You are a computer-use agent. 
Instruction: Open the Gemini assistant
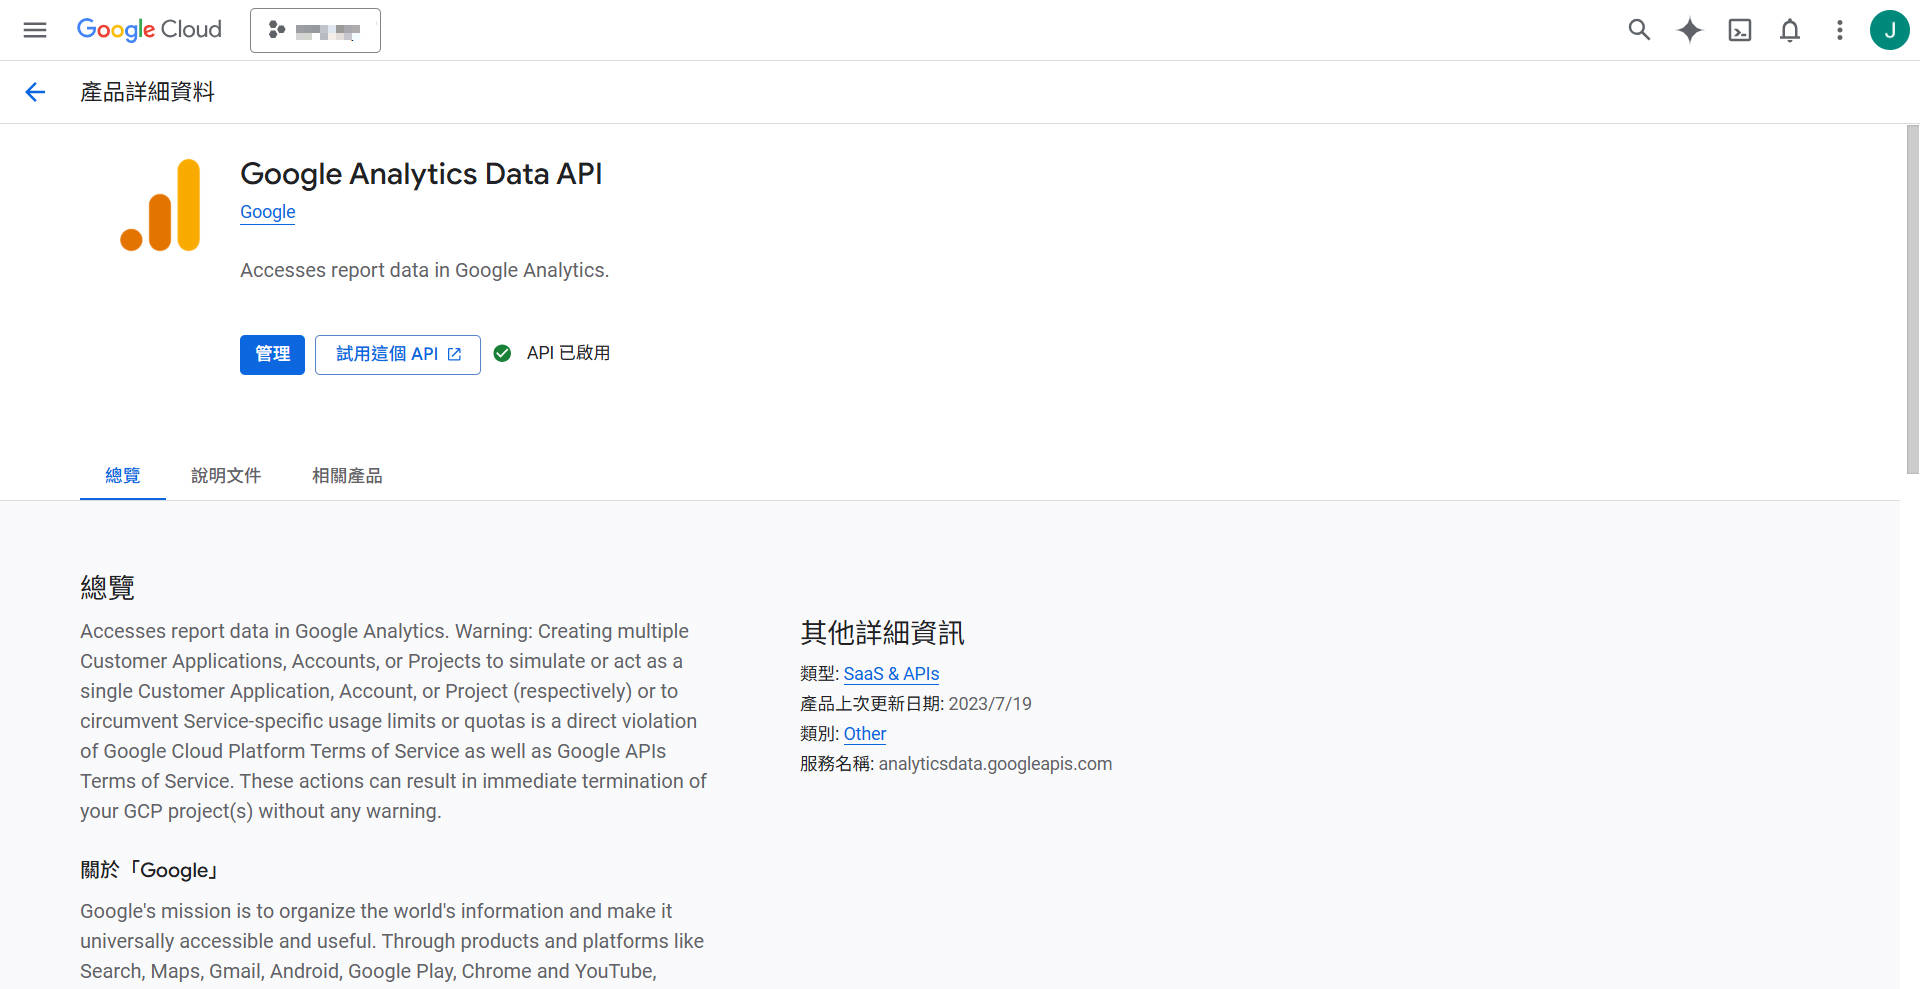click(x=1690, y=30)
